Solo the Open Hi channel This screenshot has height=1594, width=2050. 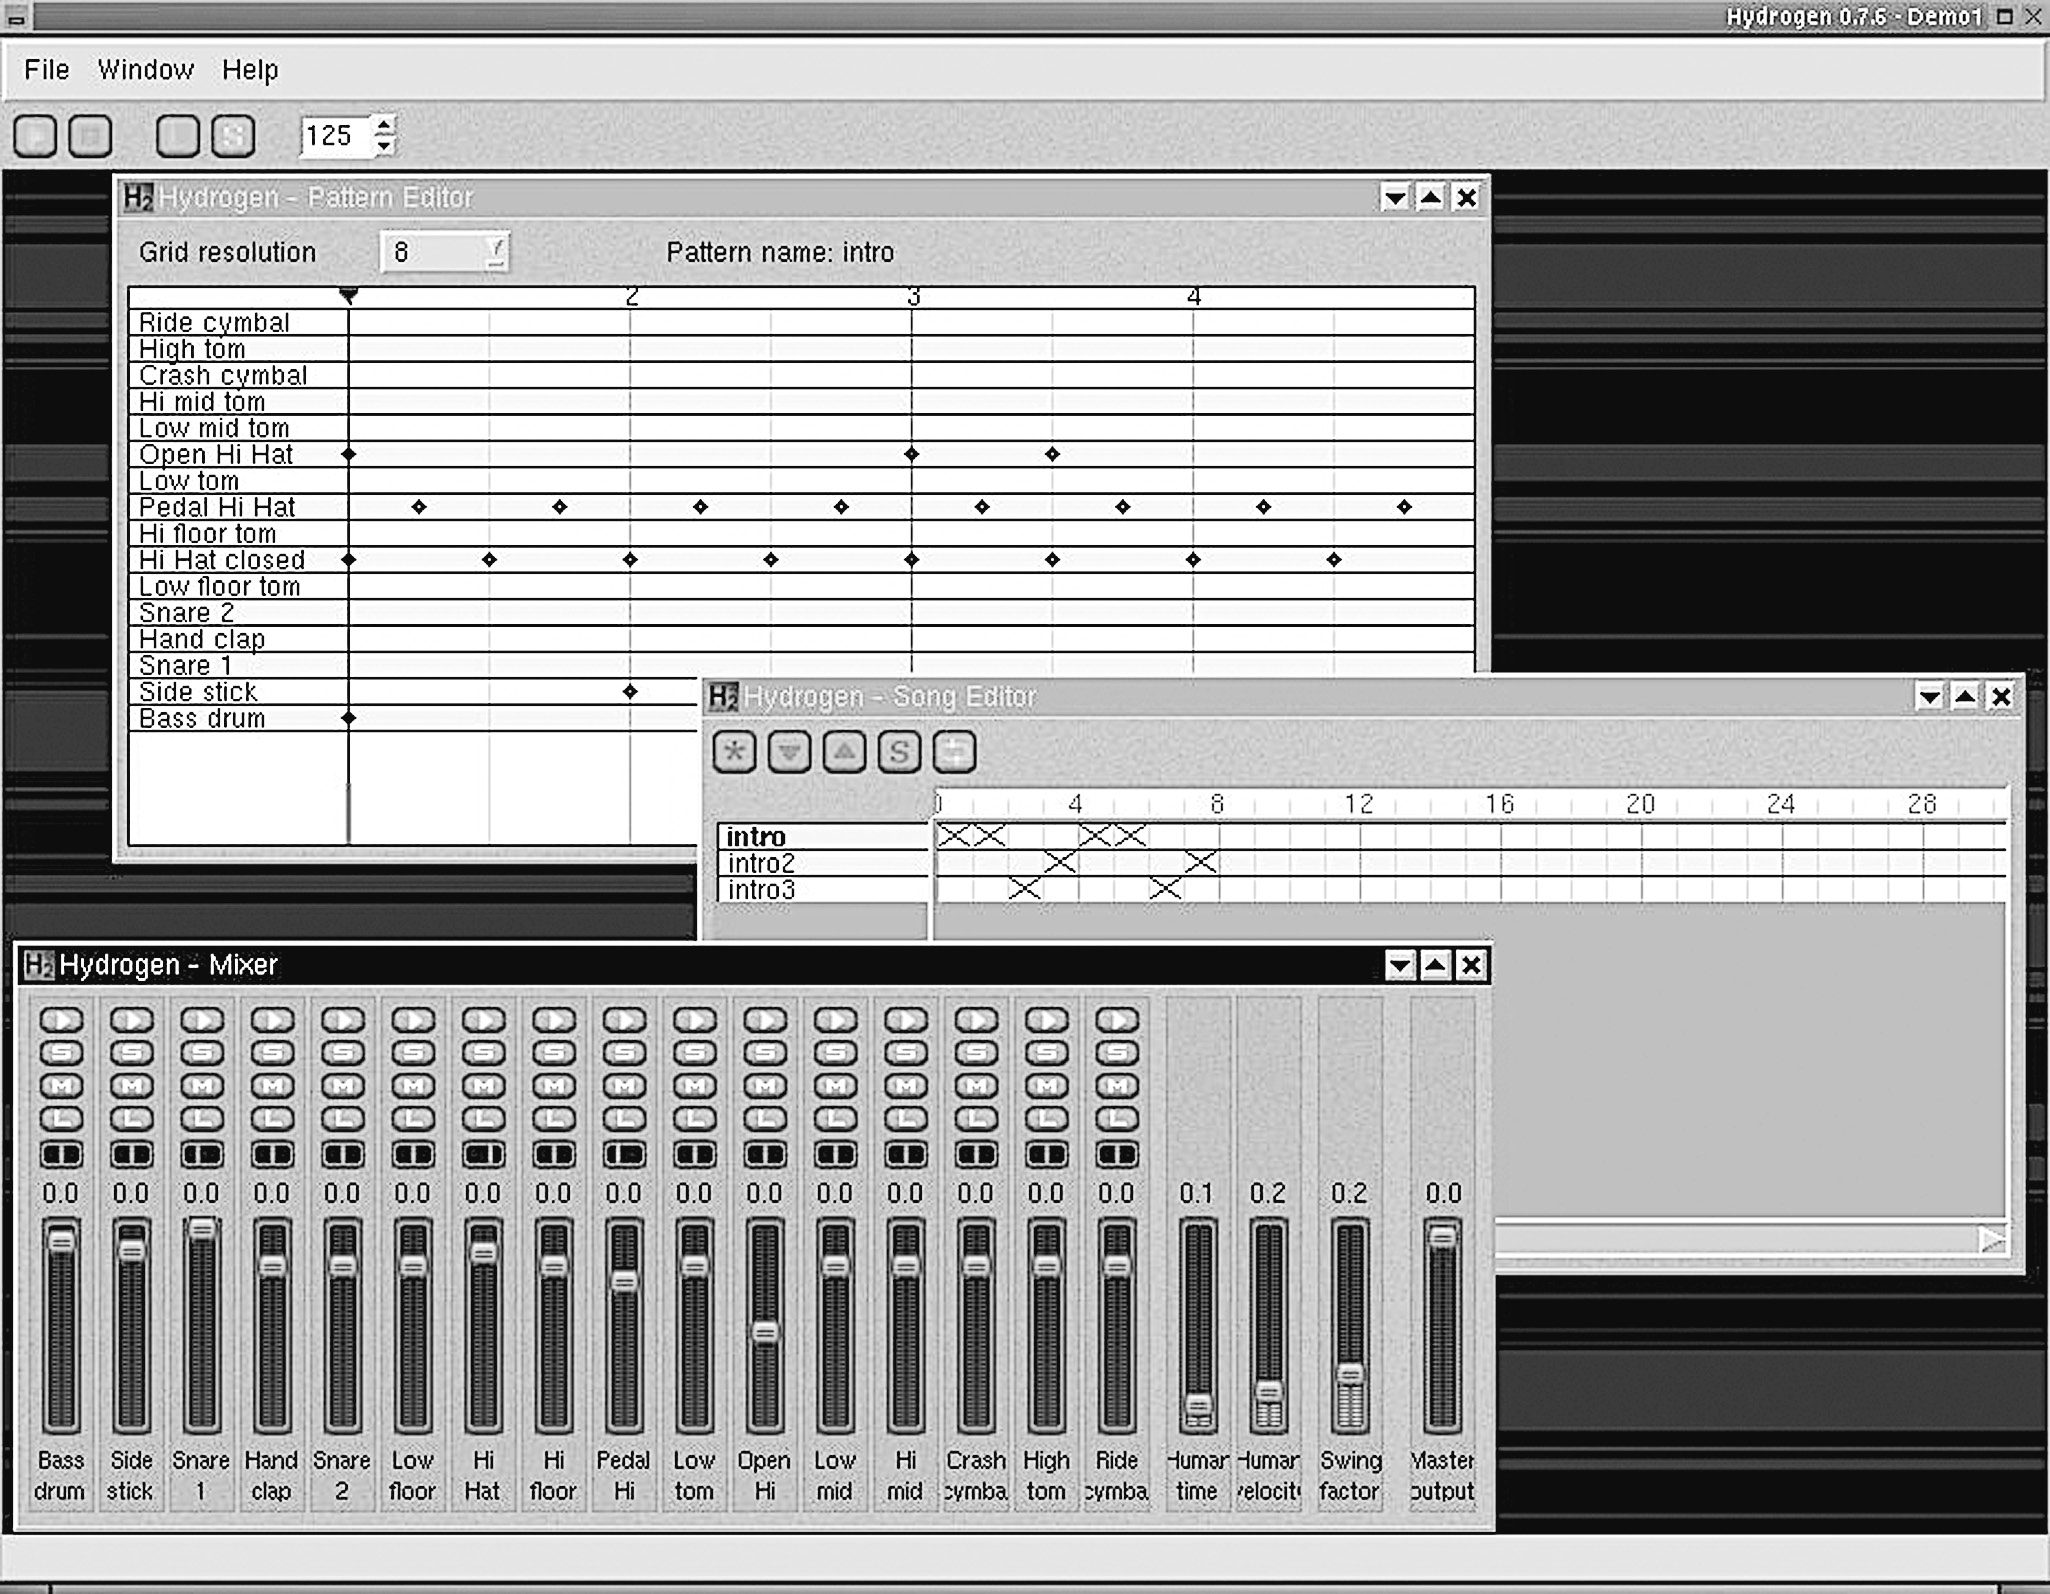pyautogui.click(x=765, y=1053)
